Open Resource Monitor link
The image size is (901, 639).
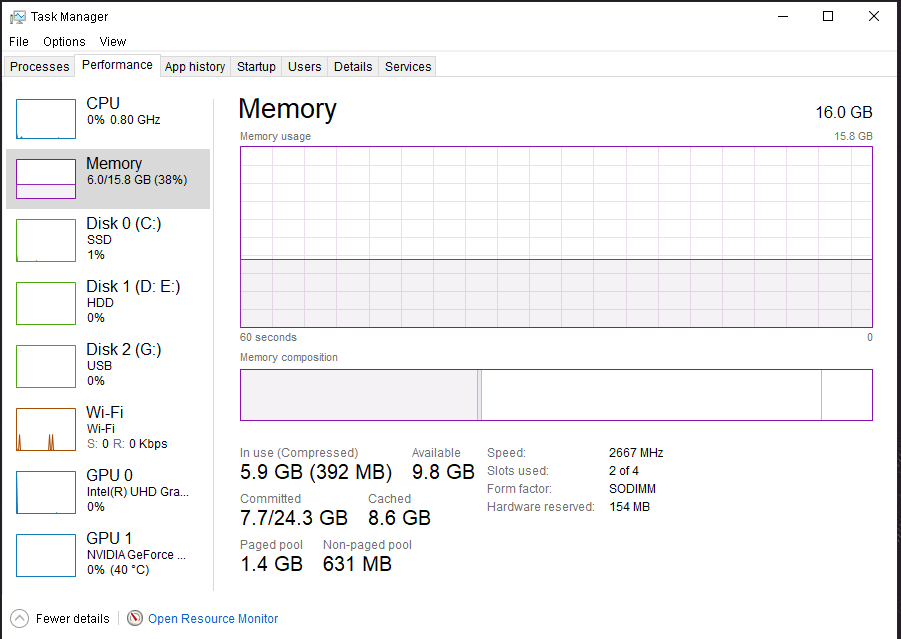(213, 619)
